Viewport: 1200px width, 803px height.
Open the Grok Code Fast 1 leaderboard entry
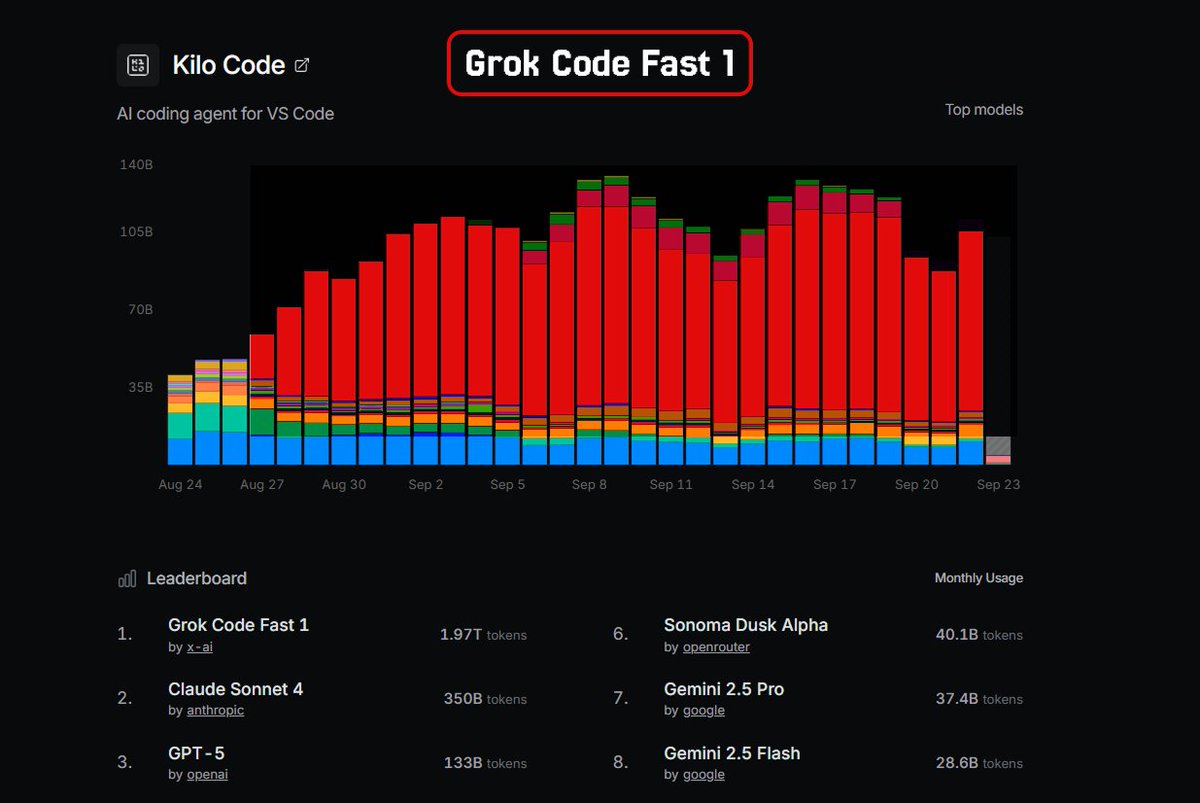point(238,625)
